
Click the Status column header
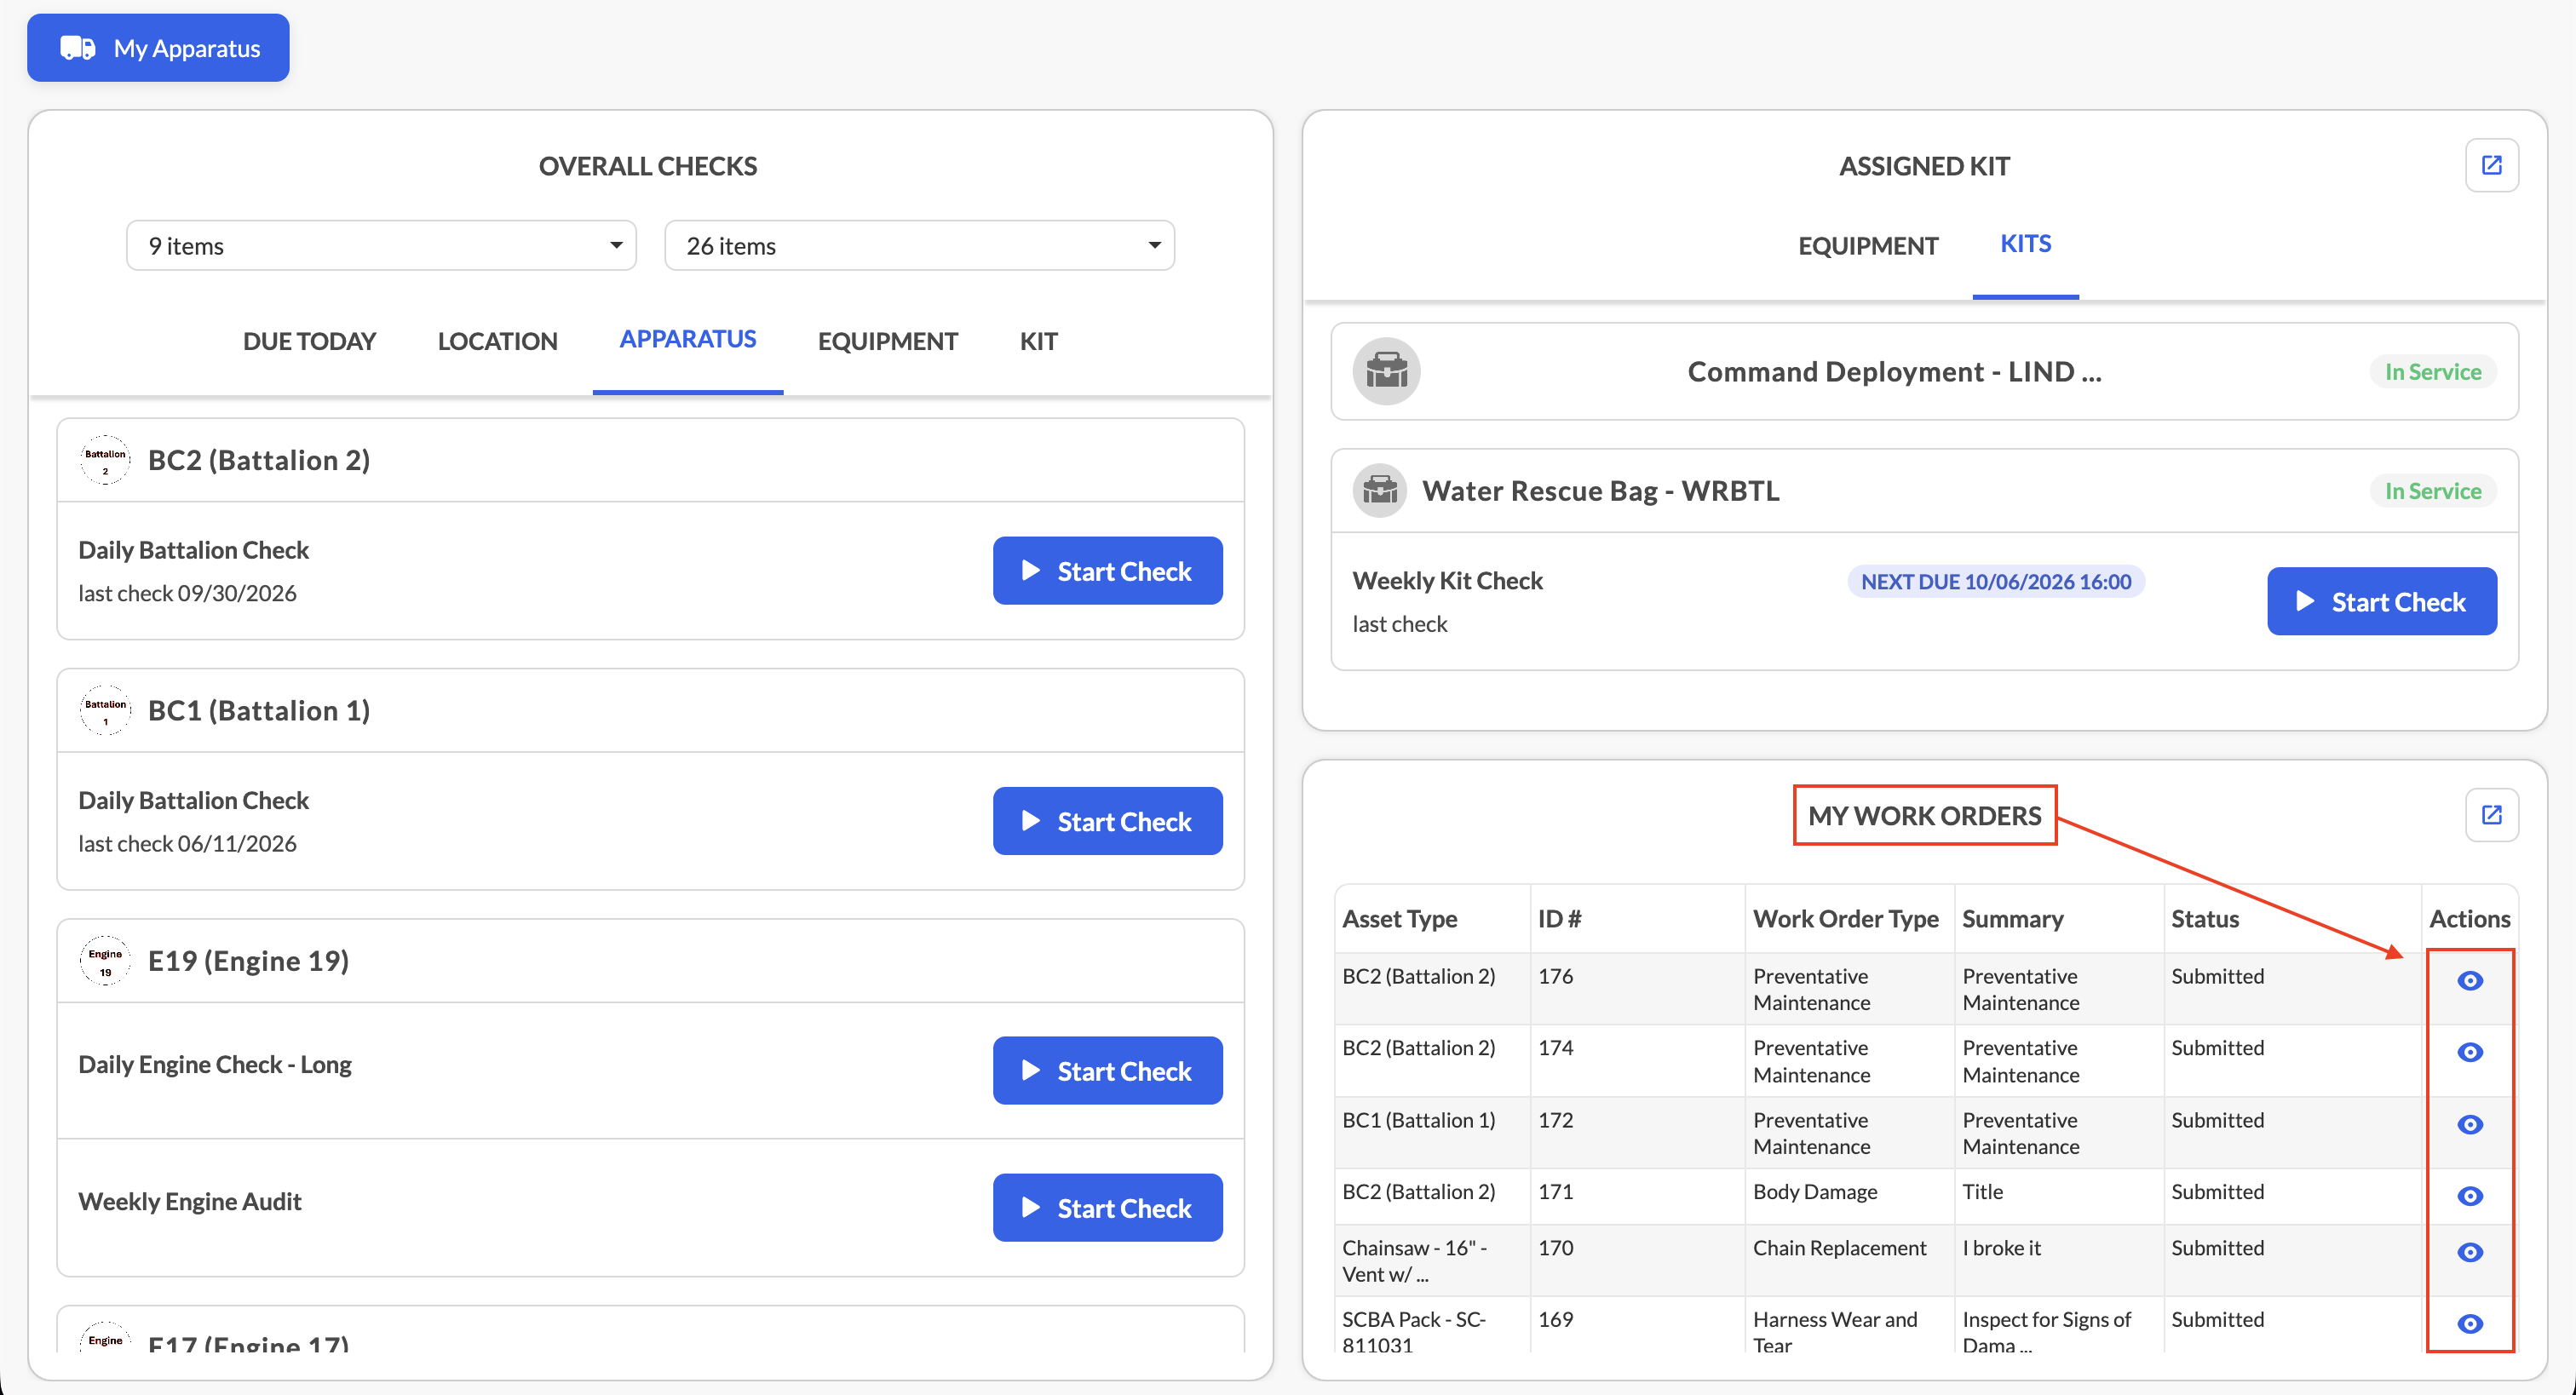2204,918
